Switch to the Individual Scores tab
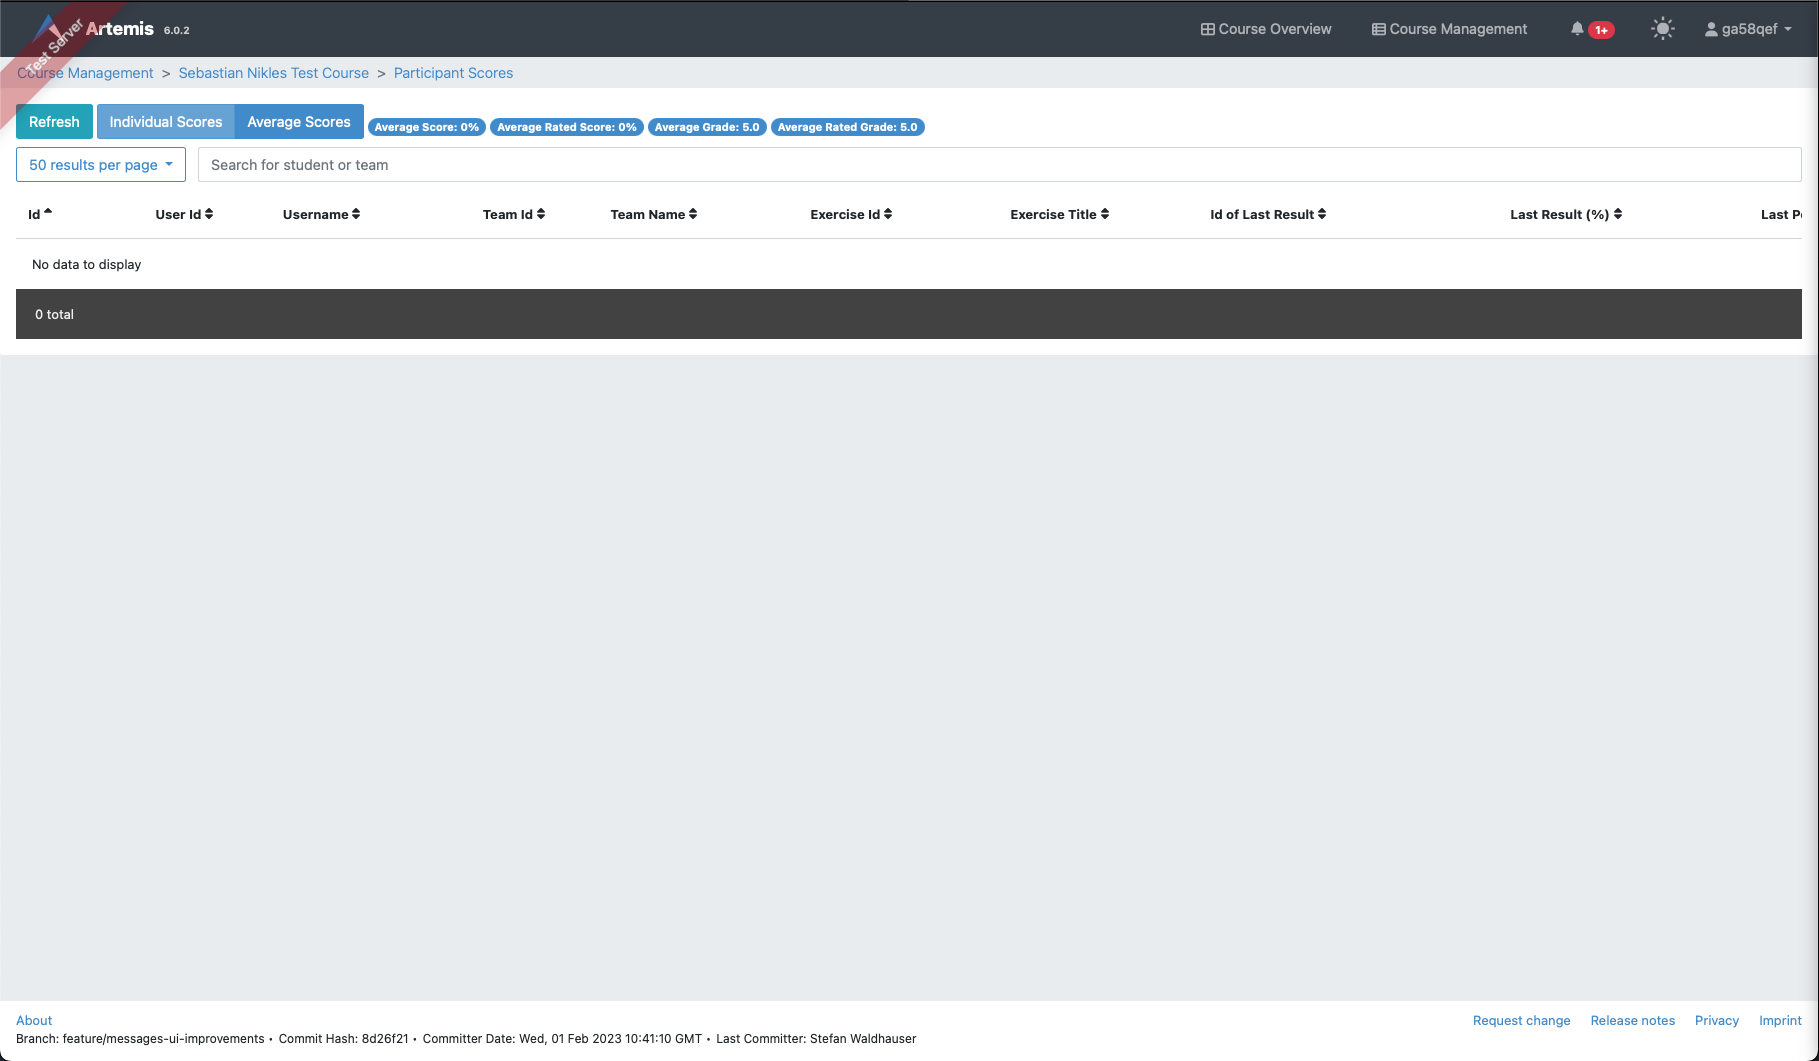The height and width of the screenshot is (1061, 1819). click(165, 121)
